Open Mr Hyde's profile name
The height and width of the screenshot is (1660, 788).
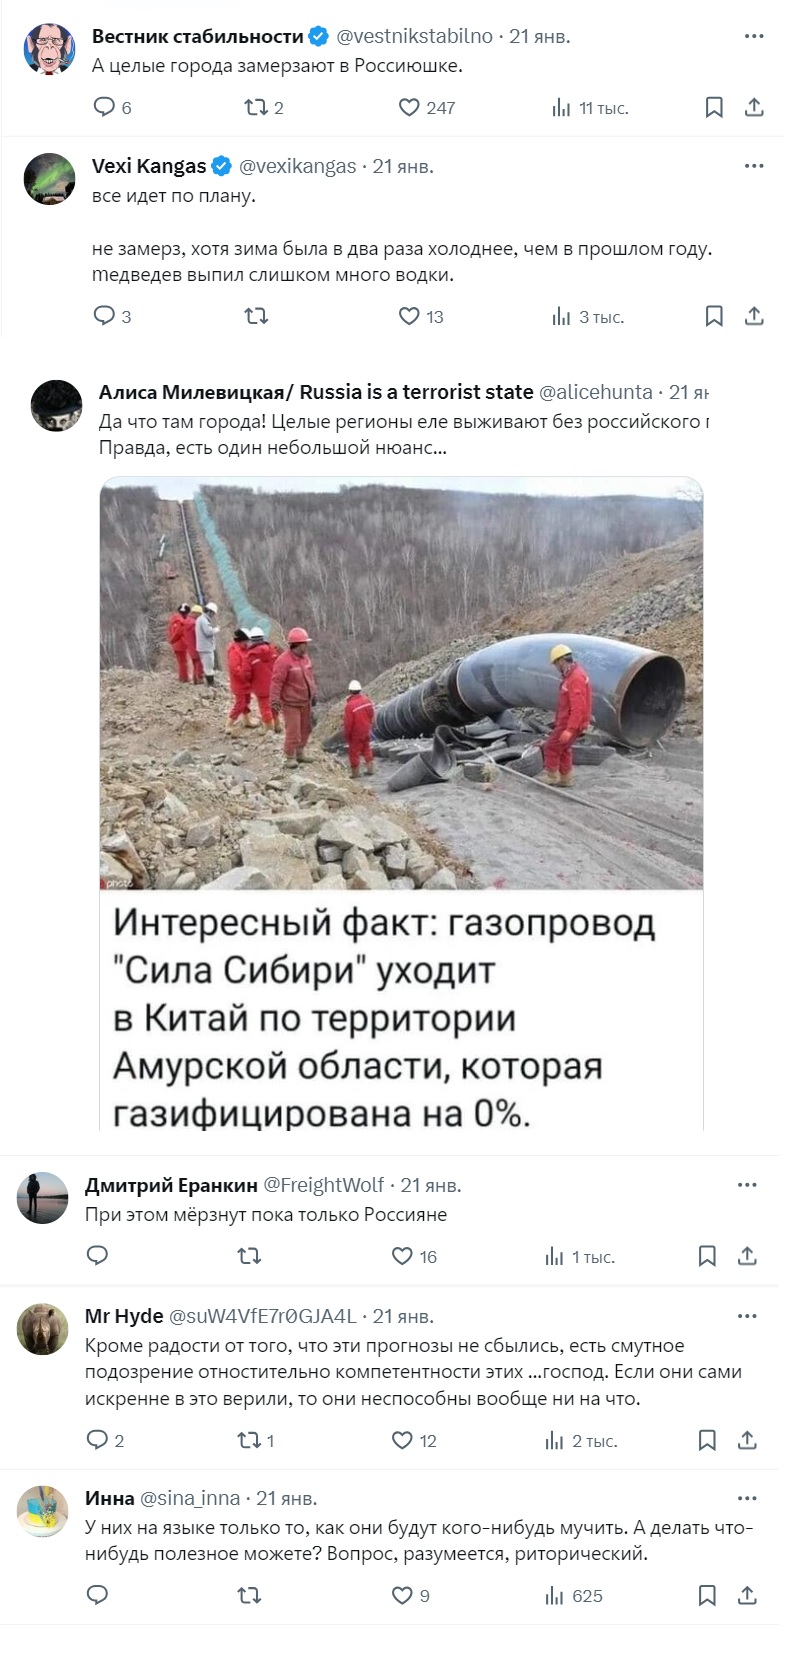pos(124,1315)
